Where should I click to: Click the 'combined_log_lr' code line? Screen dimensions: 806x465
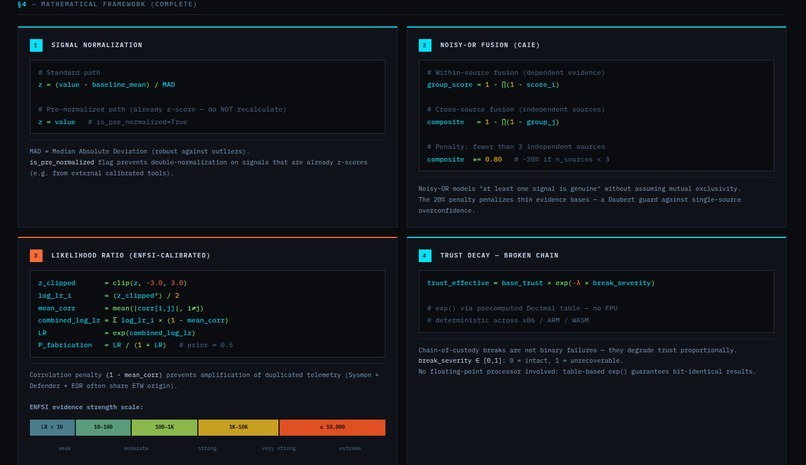[133, 321]
